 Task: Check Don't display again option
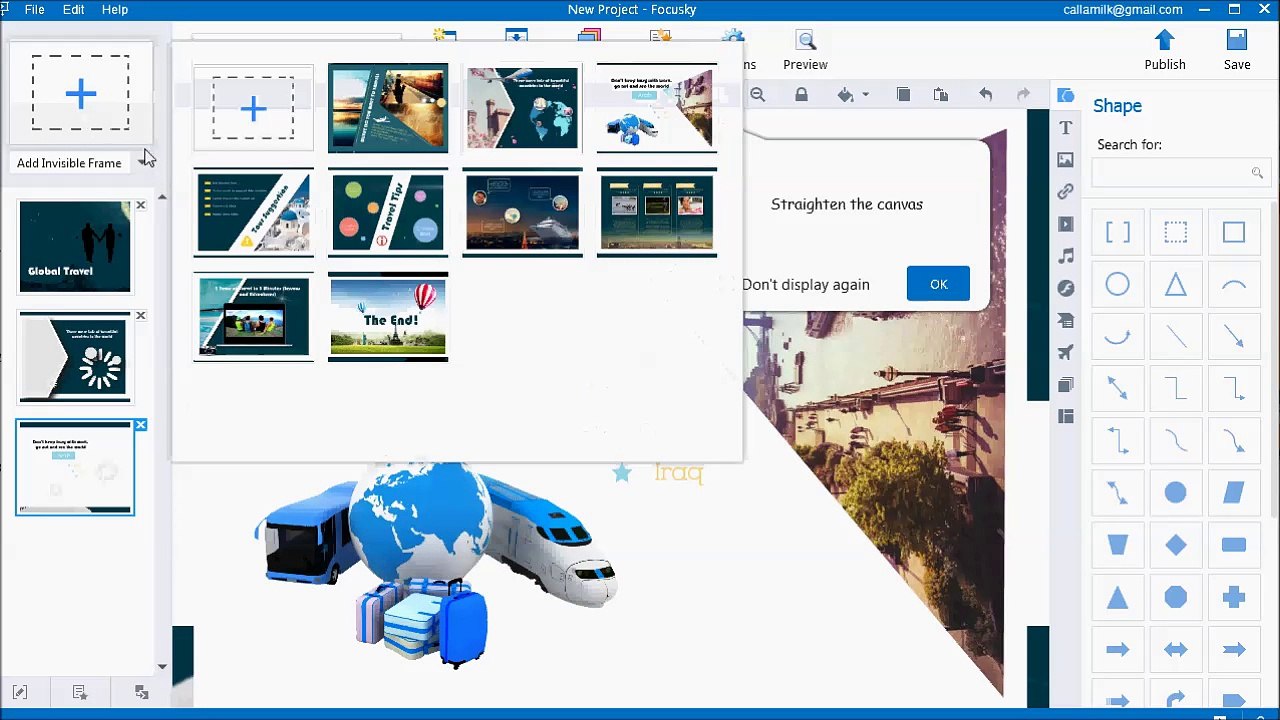pyautogui.click(x=805, y=284)
